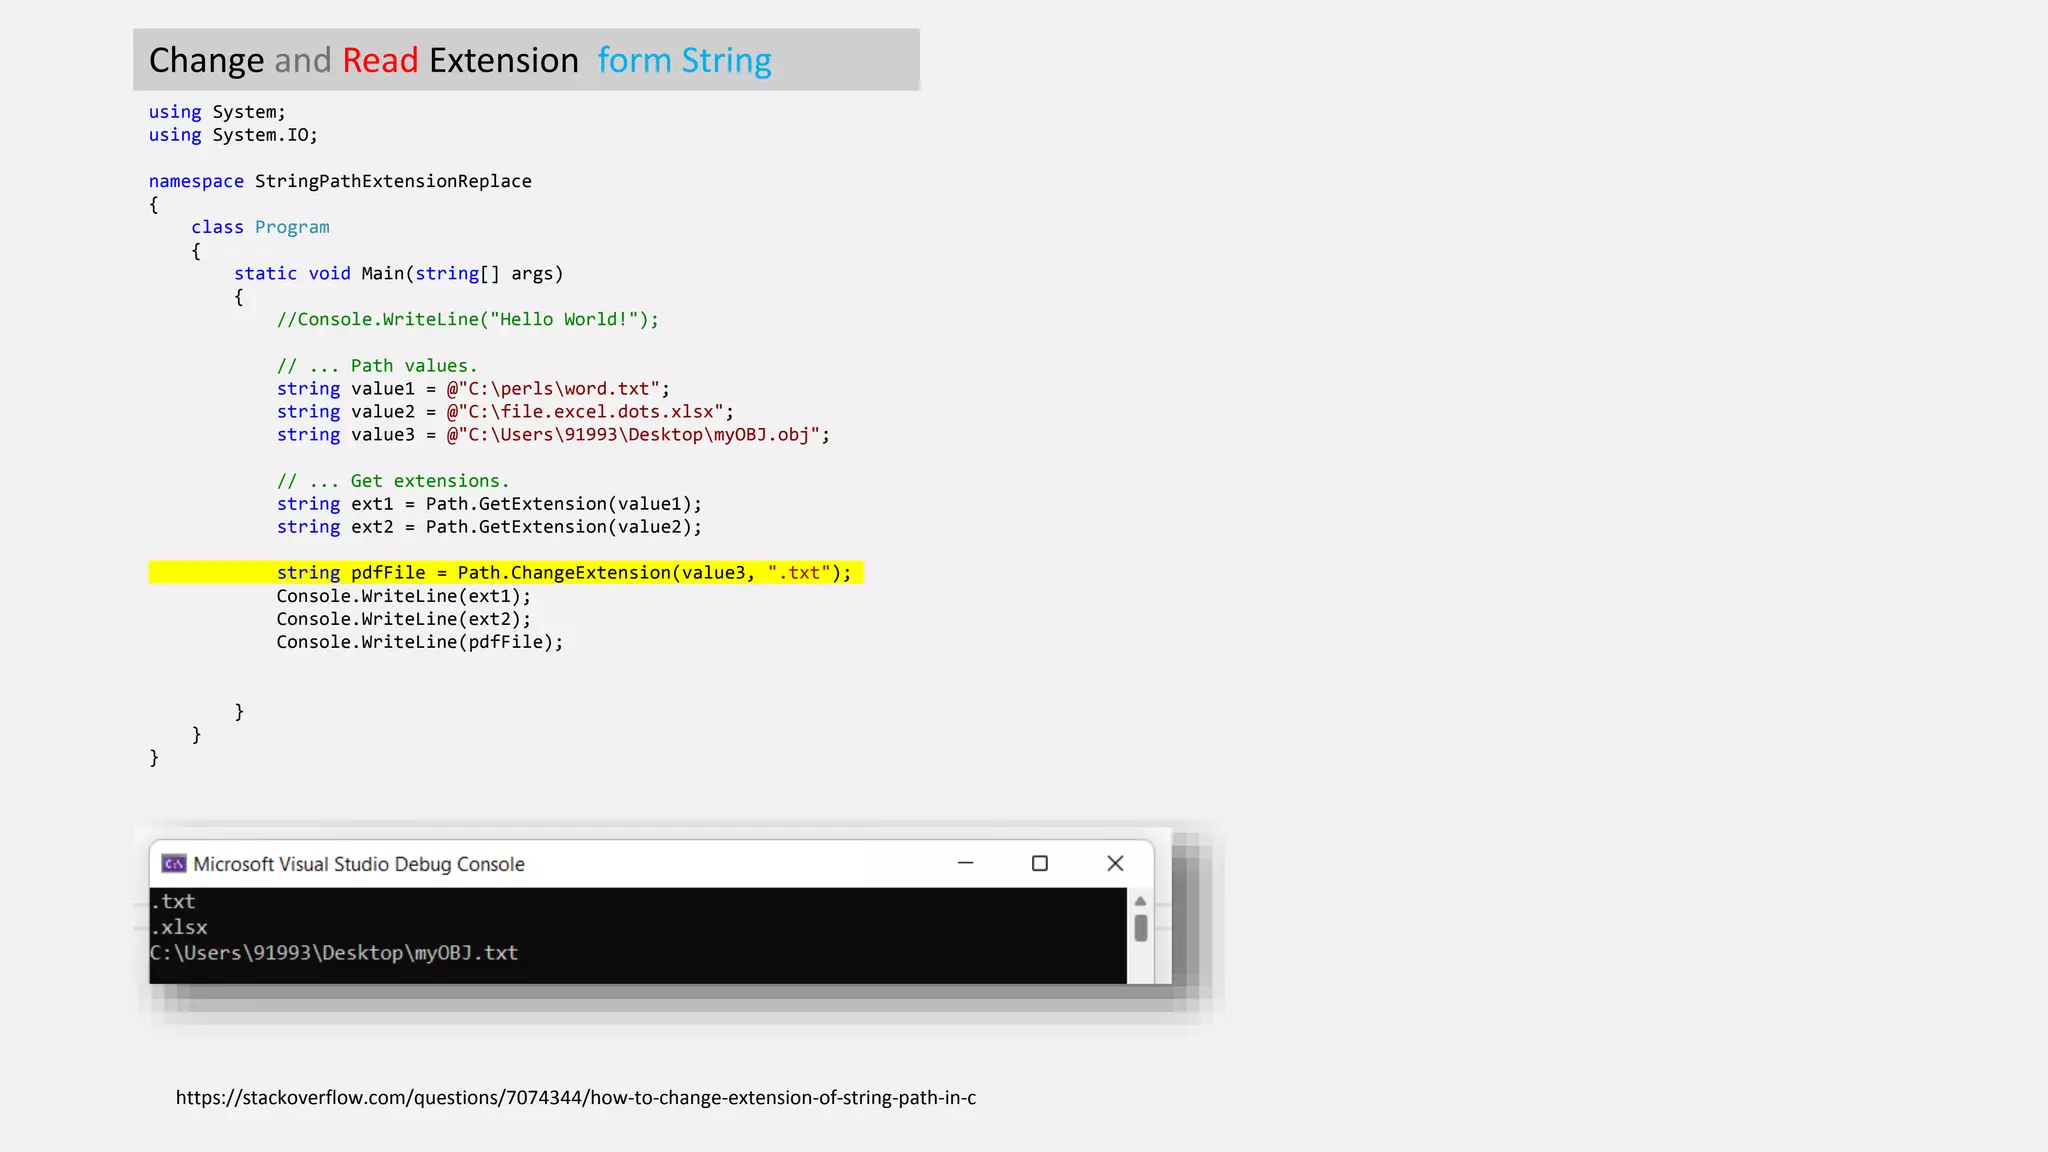
Task: Click the green 'Get extensions' comment line
Action: [392, 481]
